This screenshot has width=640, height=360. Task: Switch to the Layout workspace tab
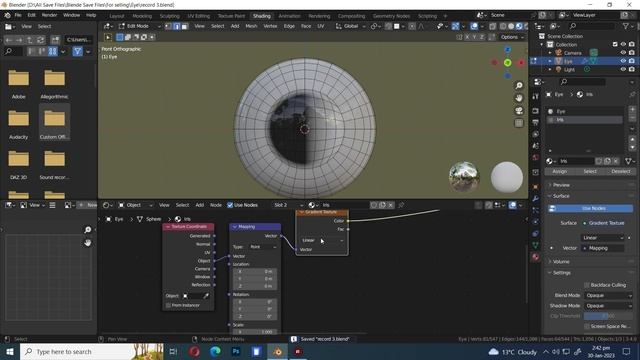point(117,16)
